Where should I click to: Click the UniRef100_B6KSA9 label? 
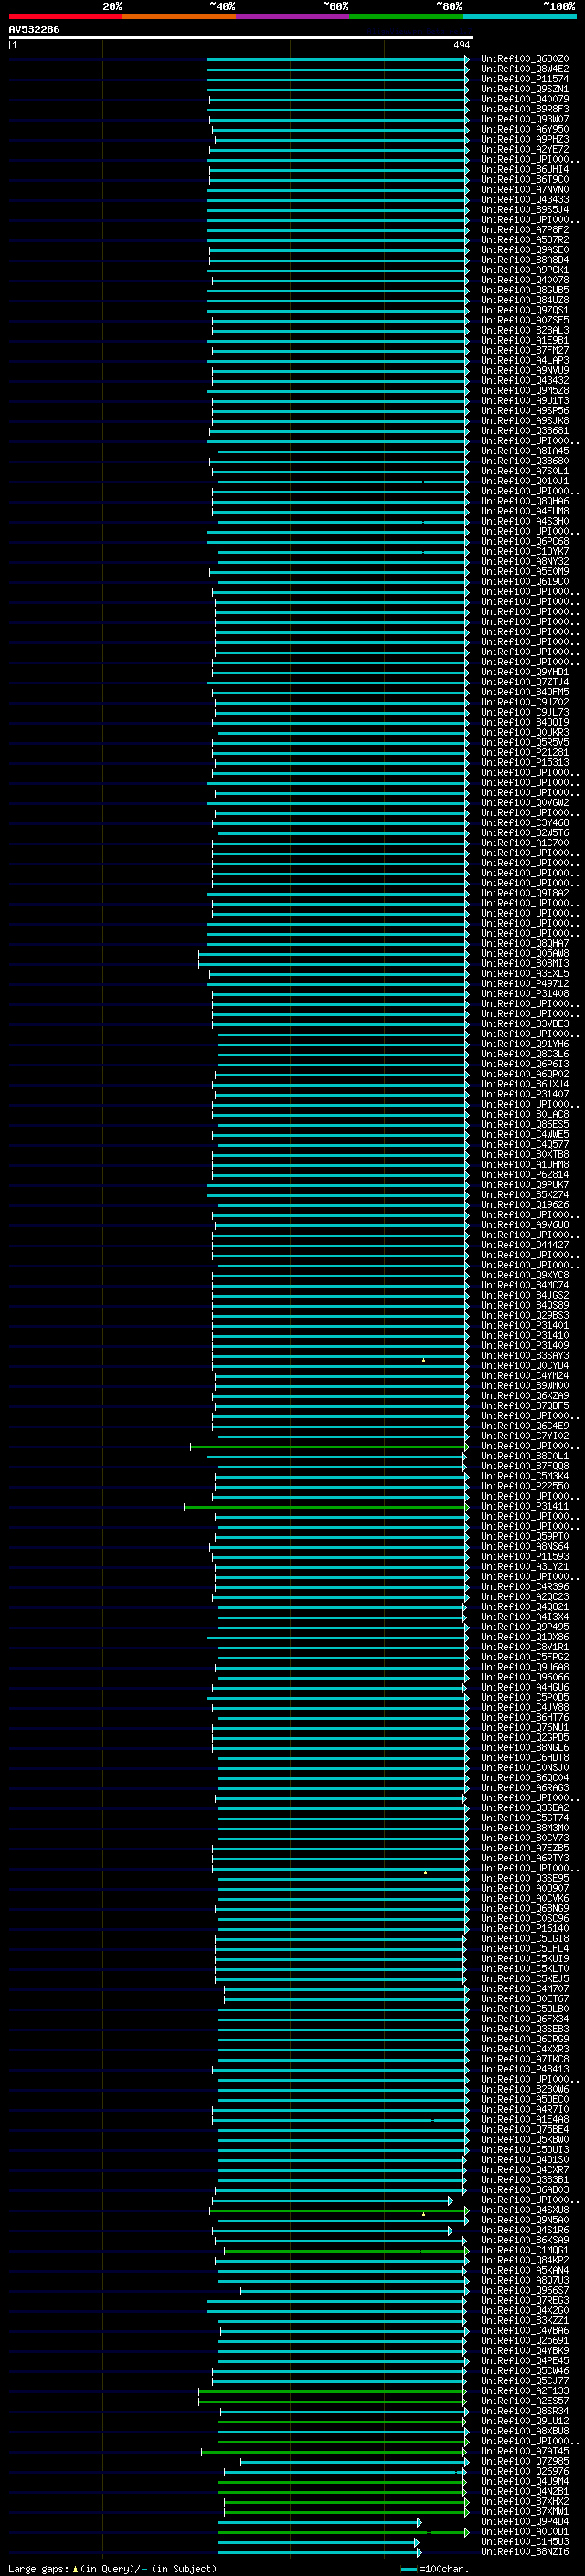click(x=524, y=2239)
